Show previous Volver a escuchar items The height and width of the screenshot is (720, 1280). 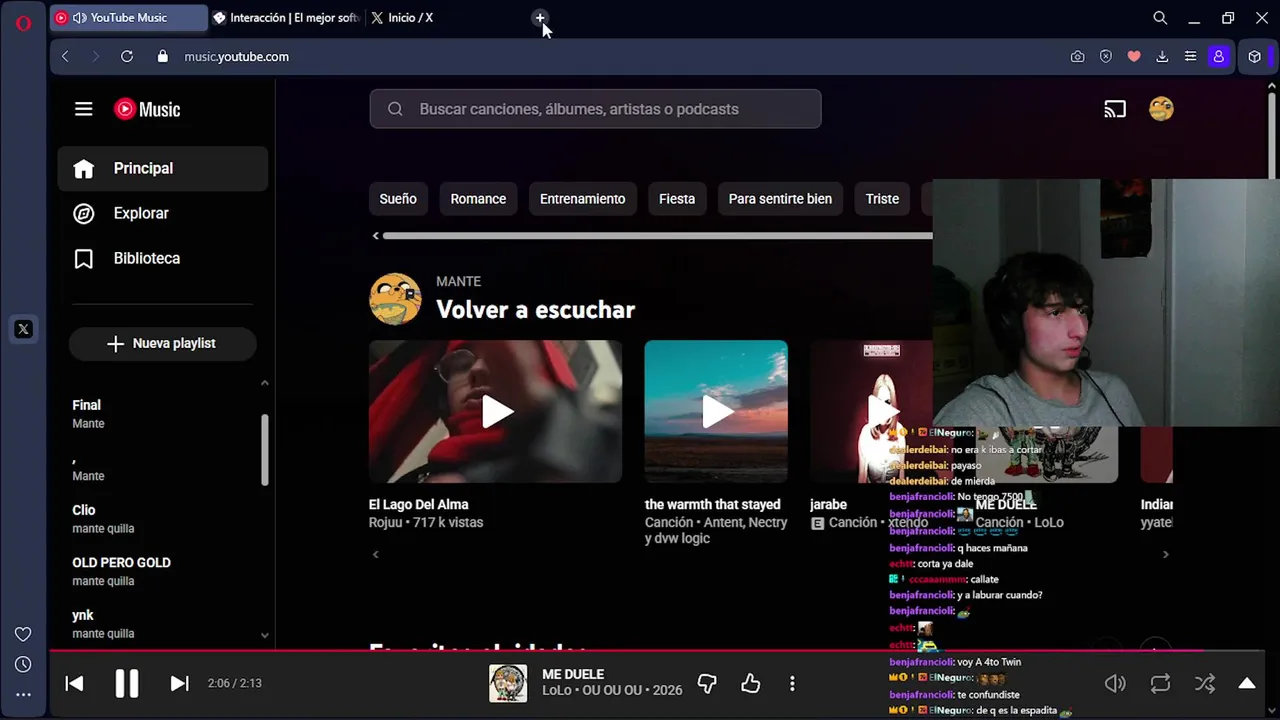click(376, 554)
